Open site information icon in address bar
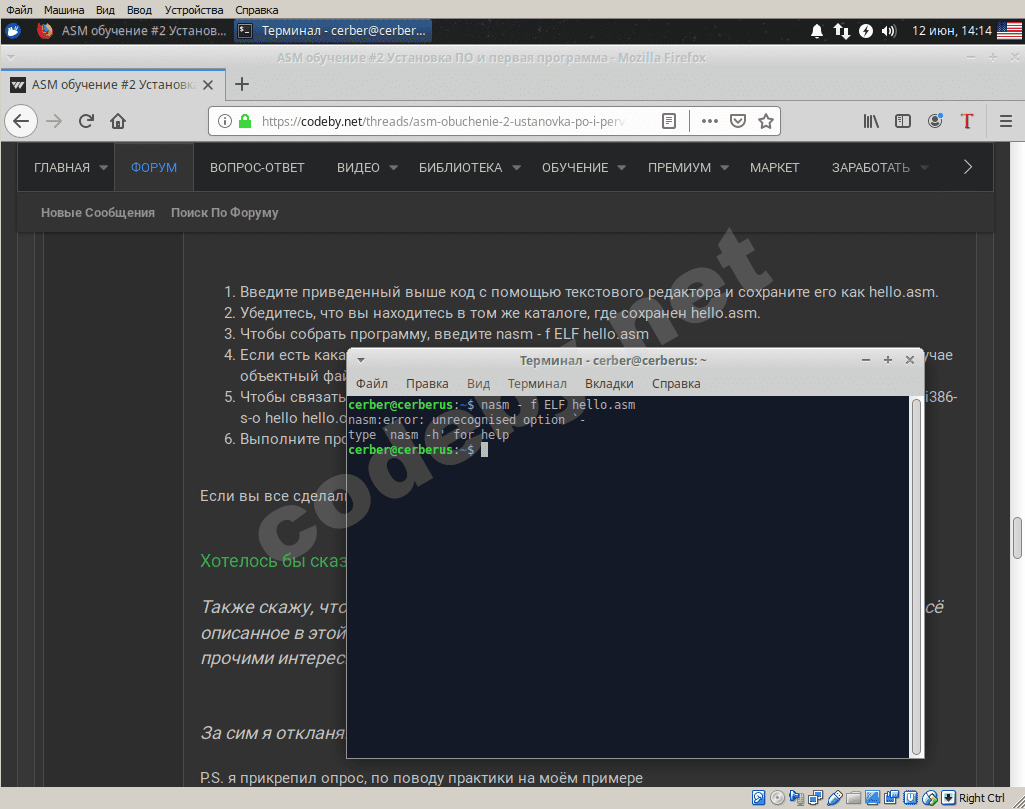Image resolution: width=1025 pixels, height=809 pixels. coord(224,121)
